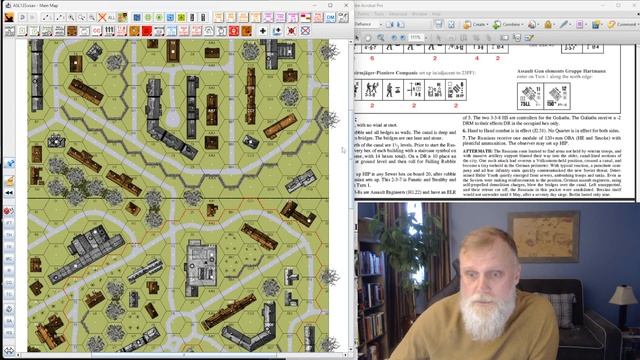Image resolution: width=640 pixels, height=360 pixels.
Task: Click the OM button in top toolbar
Action: 331,17
